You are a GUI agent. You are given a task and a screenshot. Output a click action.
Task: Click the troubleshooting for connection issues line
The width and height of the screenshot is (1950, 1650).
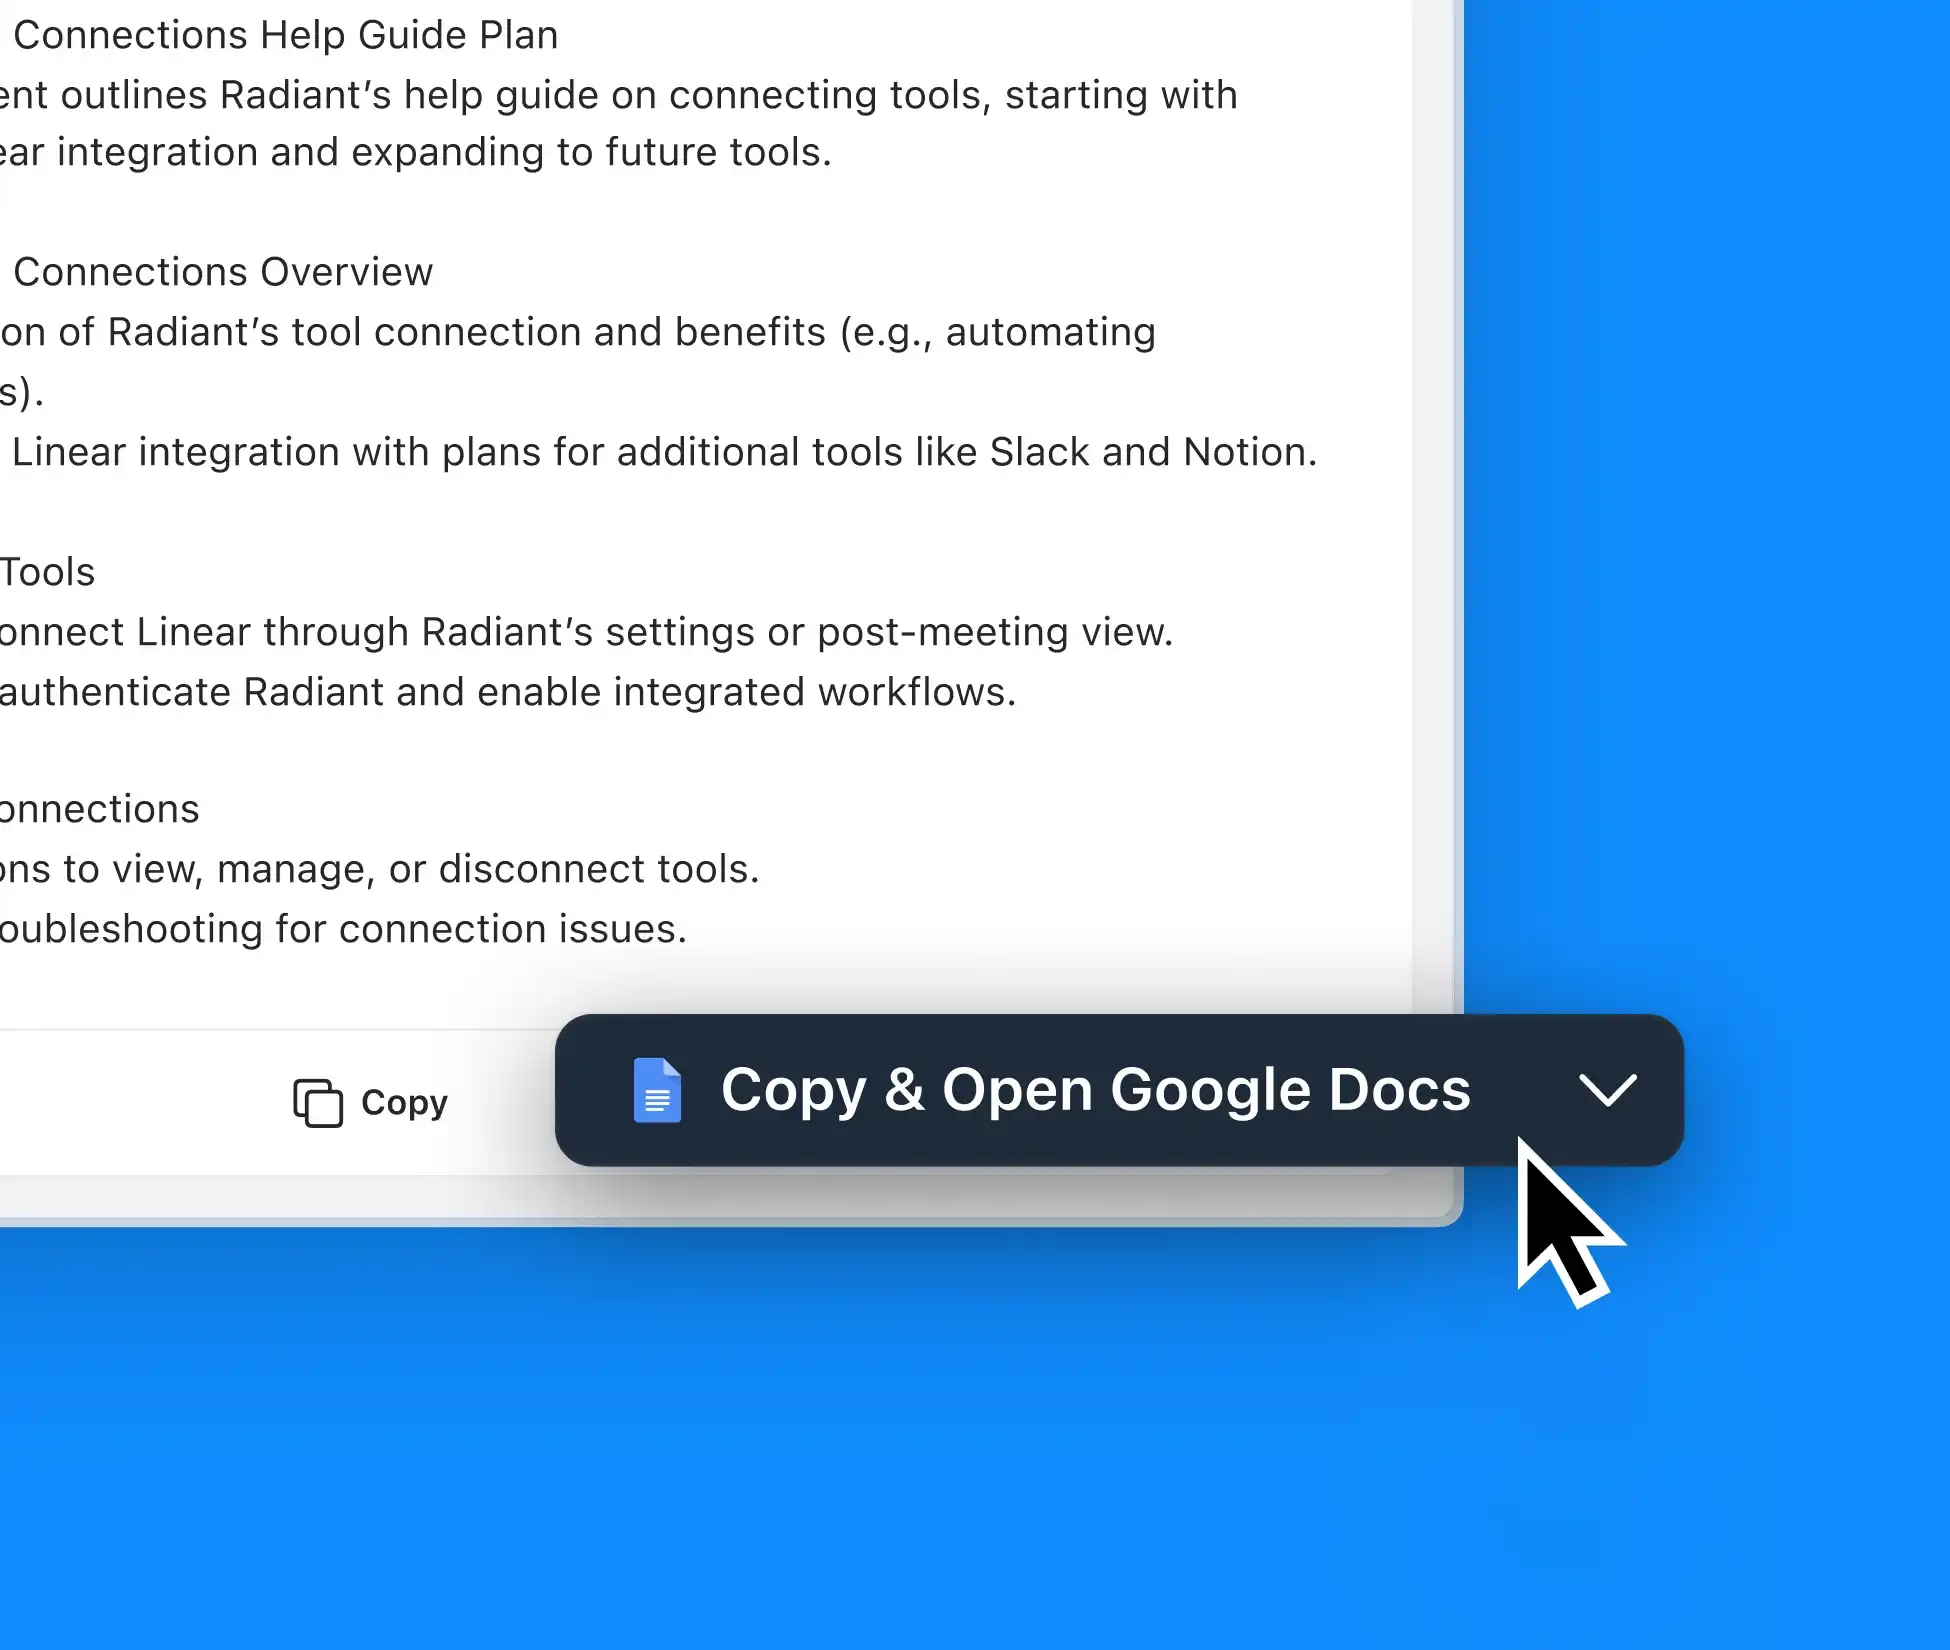point(343,929)
